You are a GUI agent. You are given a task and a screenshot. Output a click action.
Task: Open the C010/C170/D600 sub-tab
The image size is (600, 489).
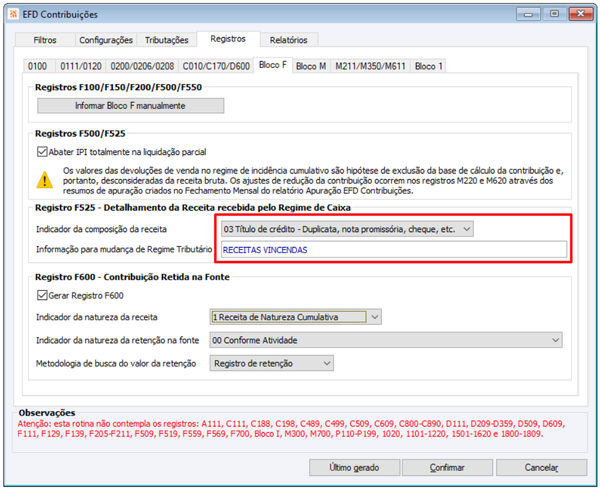216,66
